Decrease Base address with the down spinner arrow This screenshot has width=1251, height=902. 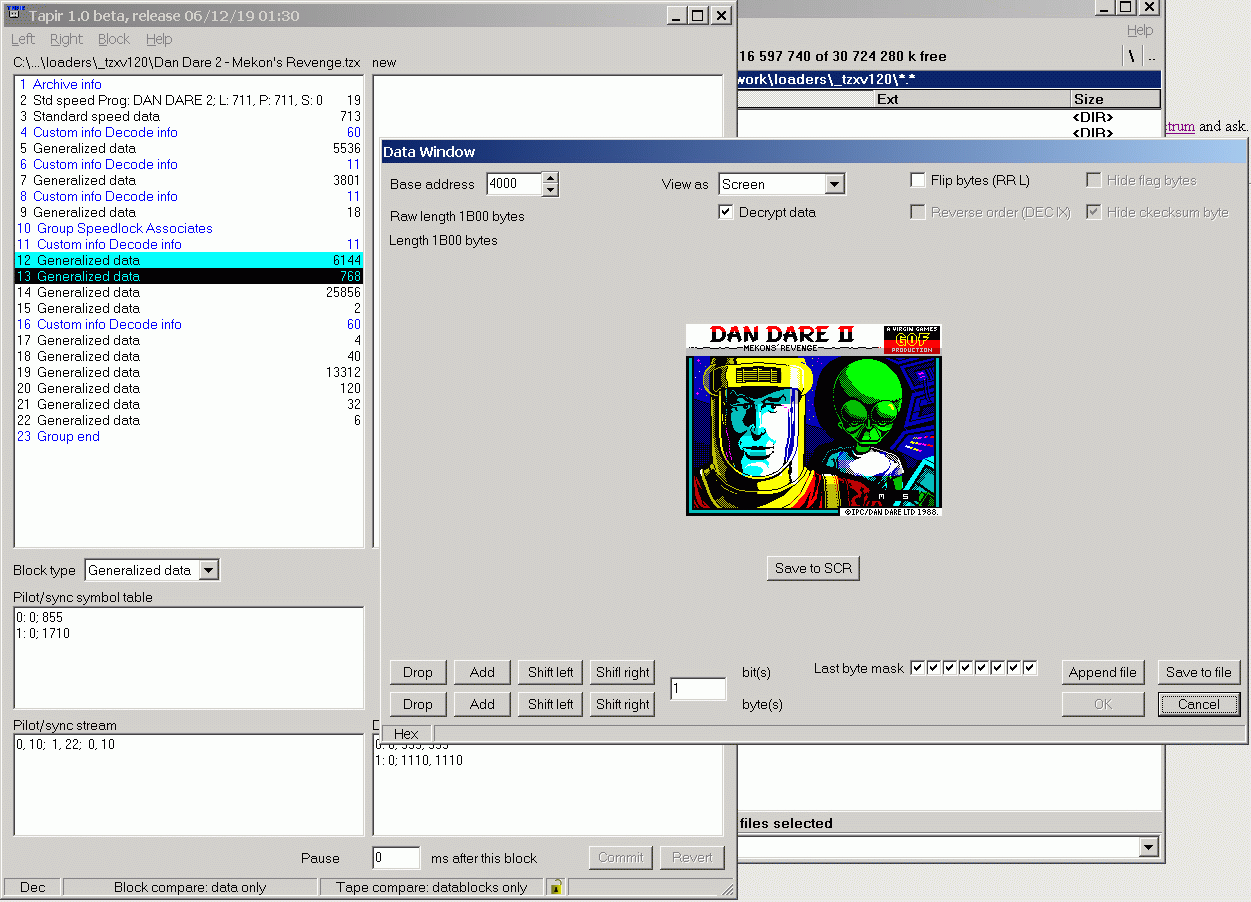coord(550,190)
